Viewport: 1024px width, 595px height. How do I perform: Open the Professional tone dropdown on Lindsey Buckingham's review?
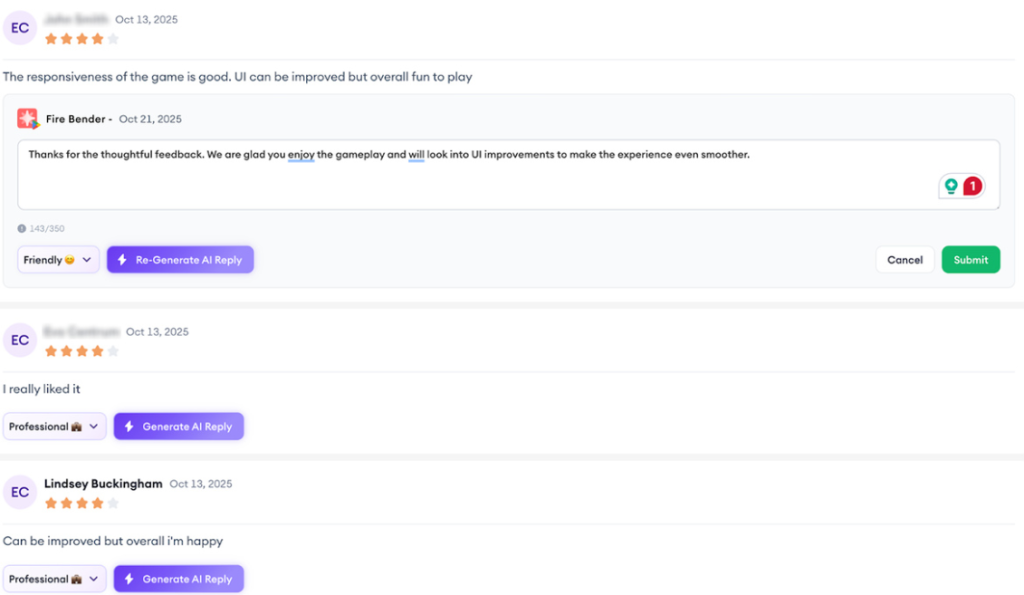click(55, 579)
